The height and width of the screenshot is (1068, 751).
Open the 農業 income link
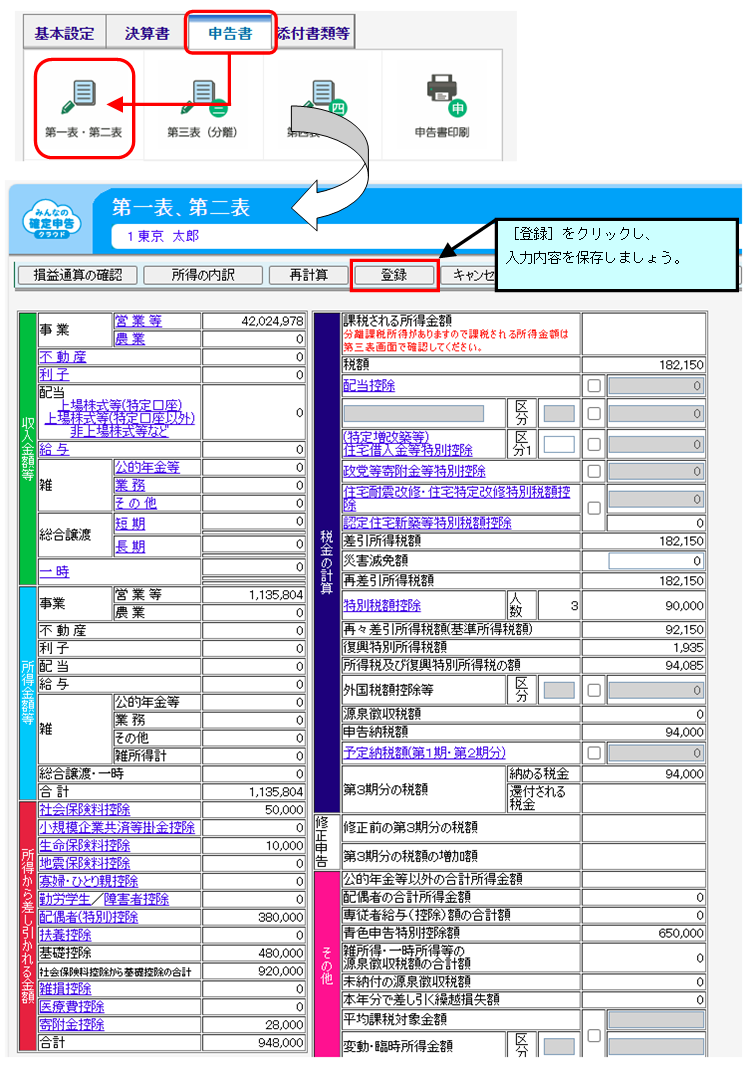tap(130, 339)
